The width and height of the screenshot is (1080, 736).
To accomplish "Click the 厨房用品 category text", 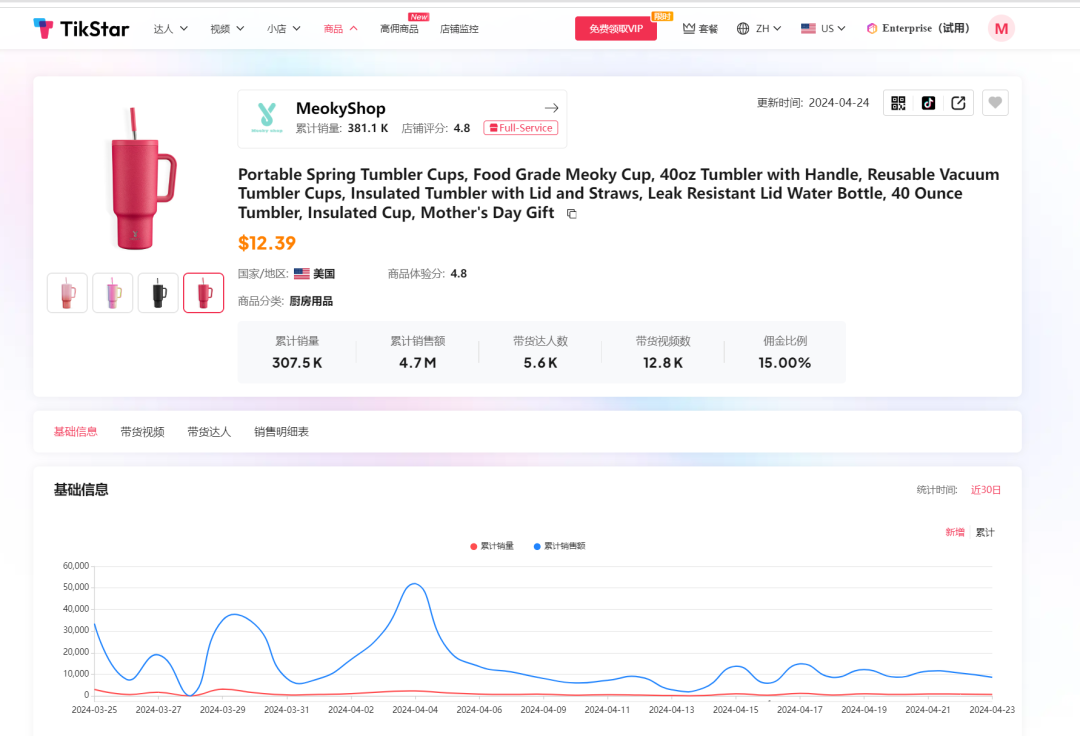I will 311,301.
